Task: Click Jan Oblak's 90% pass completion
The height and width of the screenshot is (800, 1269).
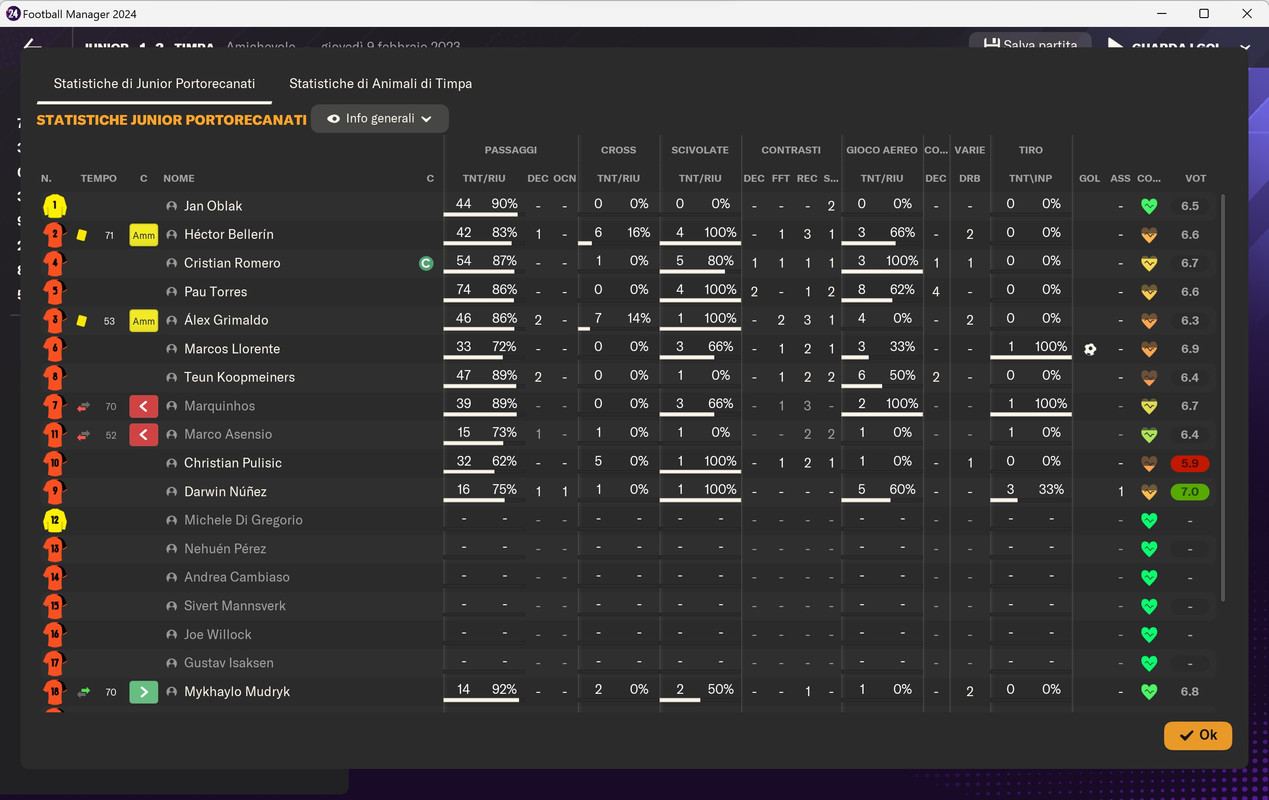Action: 504,204
